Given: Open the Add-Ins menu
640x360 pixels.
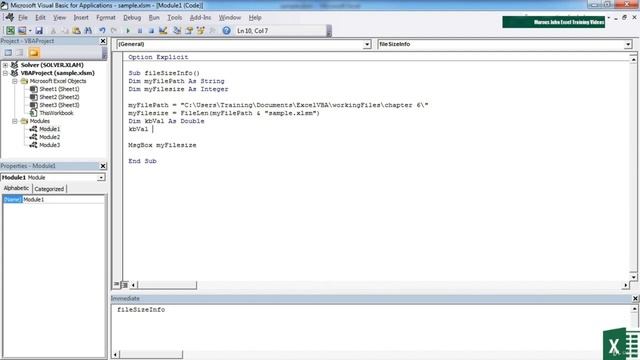Looking at the screenshot, I should coord(200,18).
